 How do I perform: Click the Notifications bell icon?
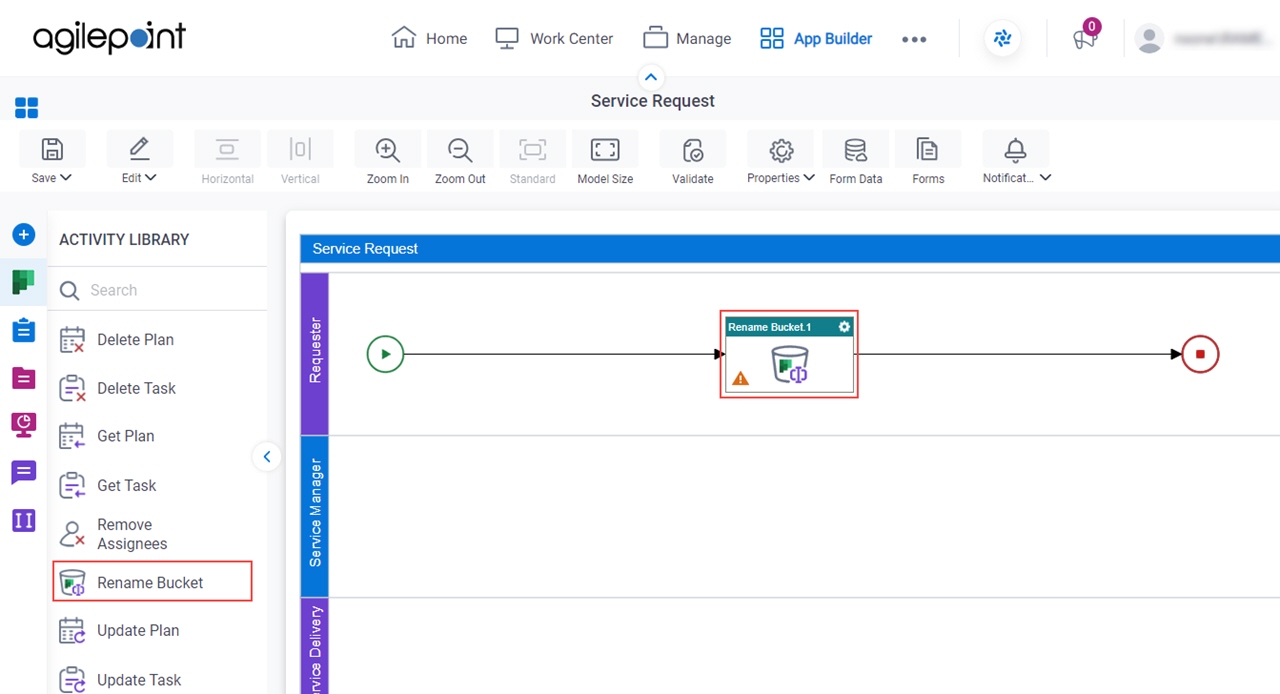1016,150
